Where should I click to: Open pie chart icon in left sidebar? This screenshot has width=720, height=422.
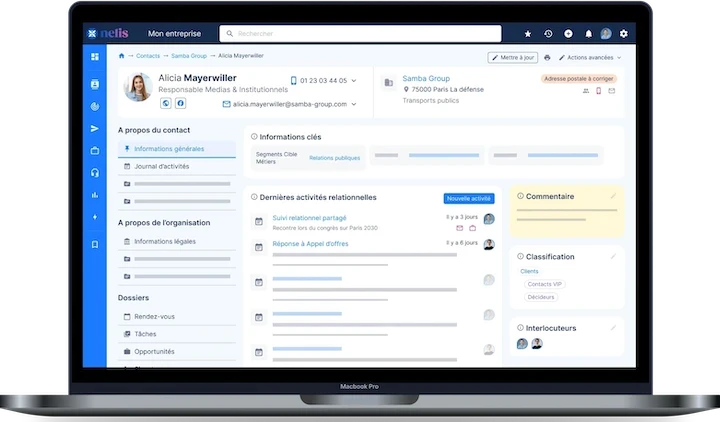tap(95, 106)
